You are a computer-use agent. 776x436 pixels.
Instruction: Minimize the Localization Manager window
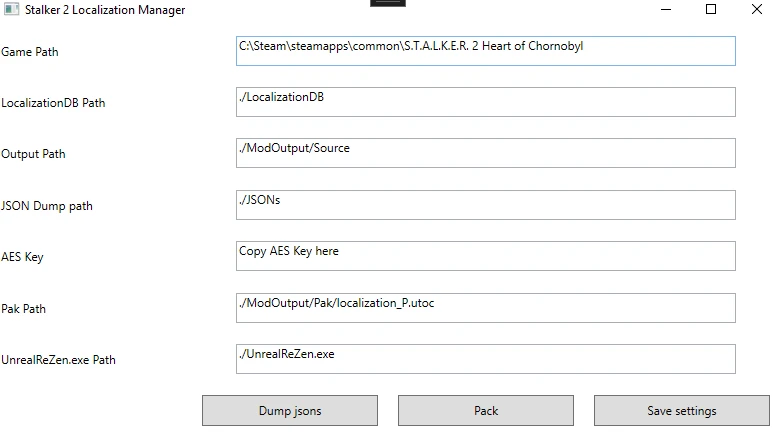tap(666, 9)
